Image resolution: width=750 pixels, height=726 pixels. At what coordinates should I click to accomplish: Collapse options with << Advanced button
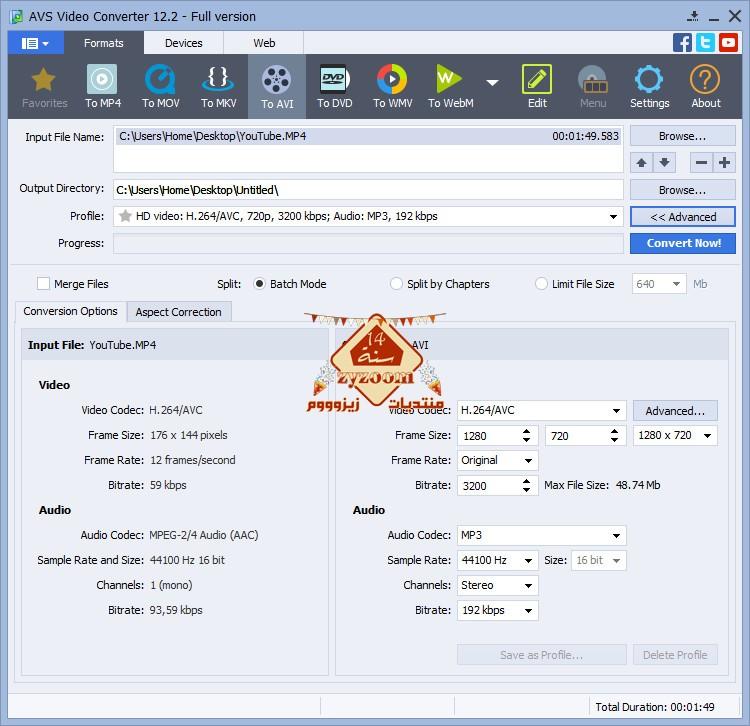point(683,217)
